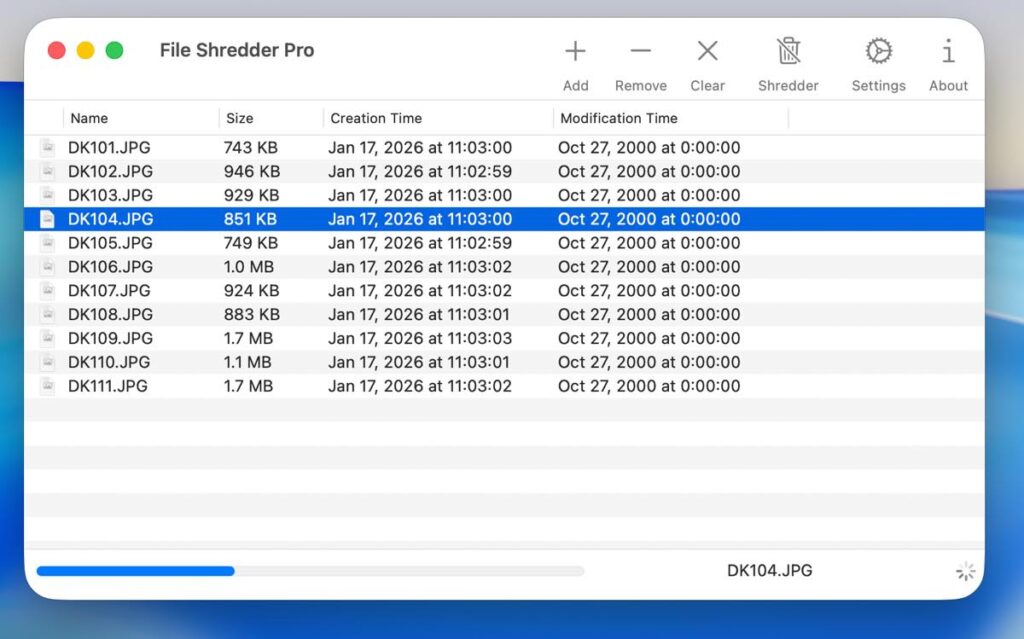The width and height of the screenshot is (1024, 639).
Task: Click the Add plus icon
Action: tap(575, 51)
